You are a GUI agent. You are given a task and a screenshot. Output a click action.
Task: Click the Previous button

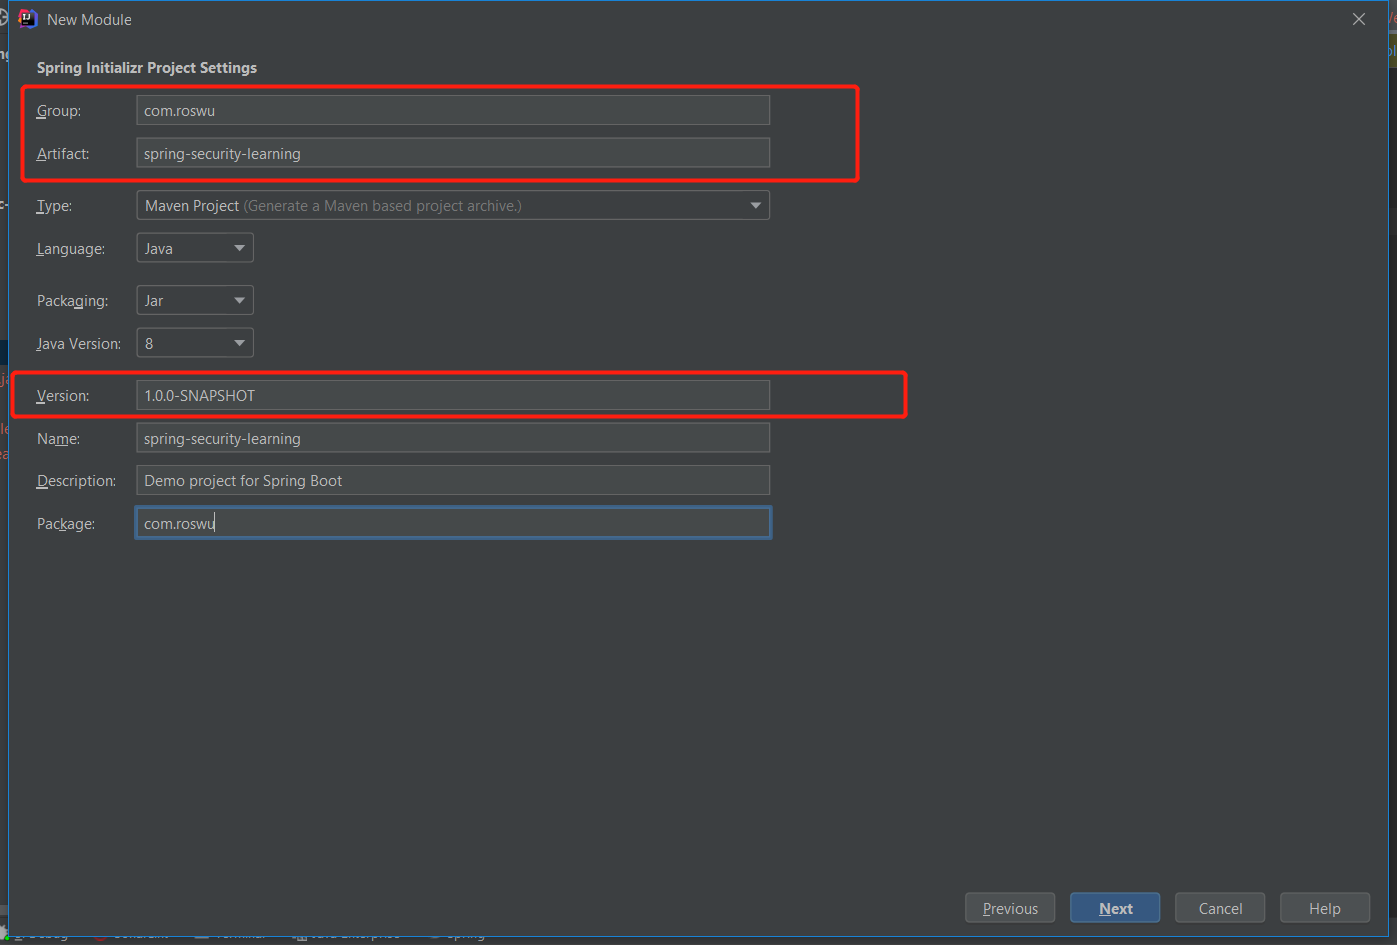point(1009,907)
